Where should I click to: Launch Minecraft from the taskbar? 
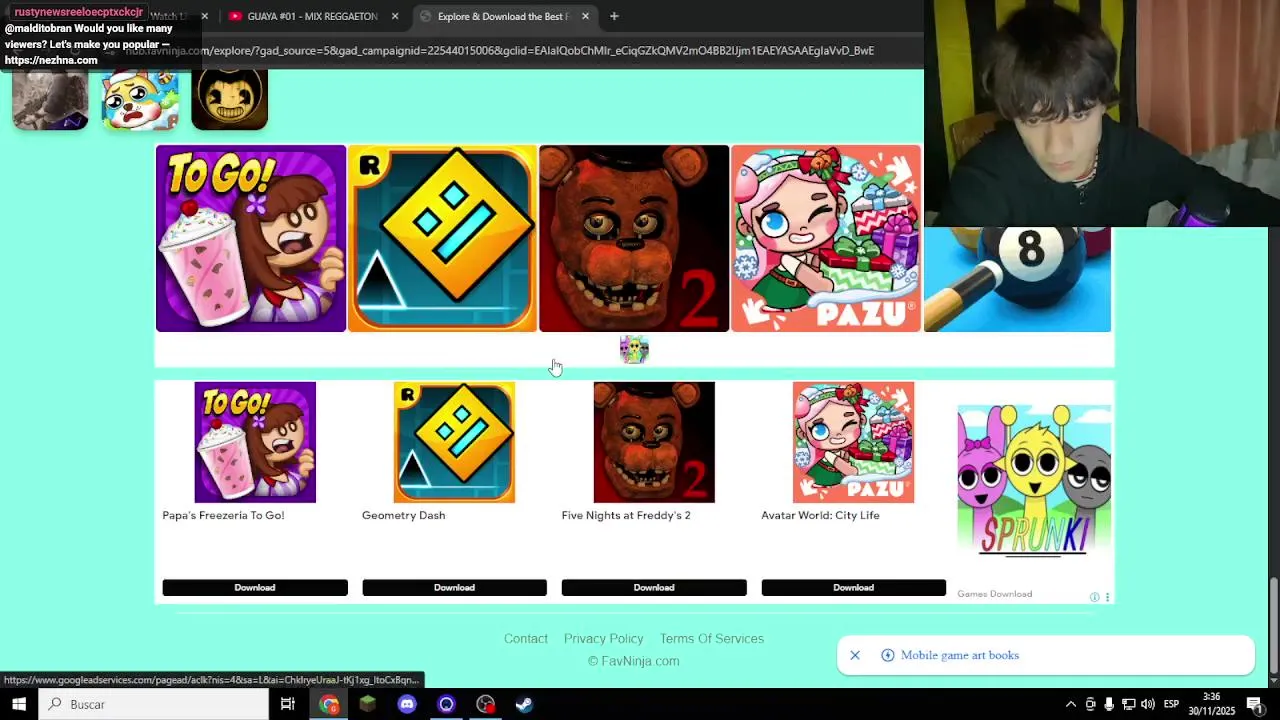tap(368, 704)
